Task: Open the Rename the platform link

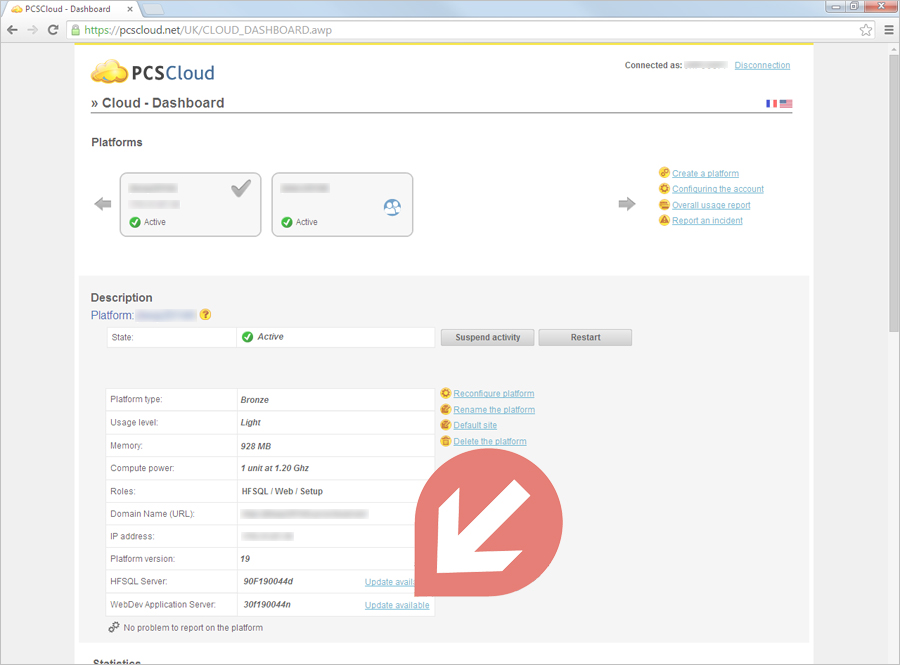Action: [494, 410]
